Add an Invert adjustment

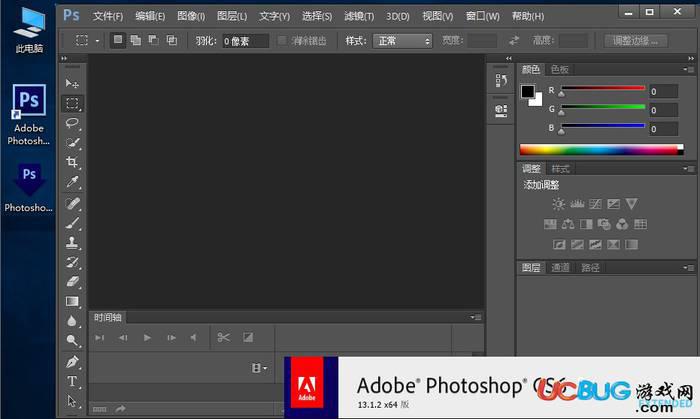(x=559, y=245)
